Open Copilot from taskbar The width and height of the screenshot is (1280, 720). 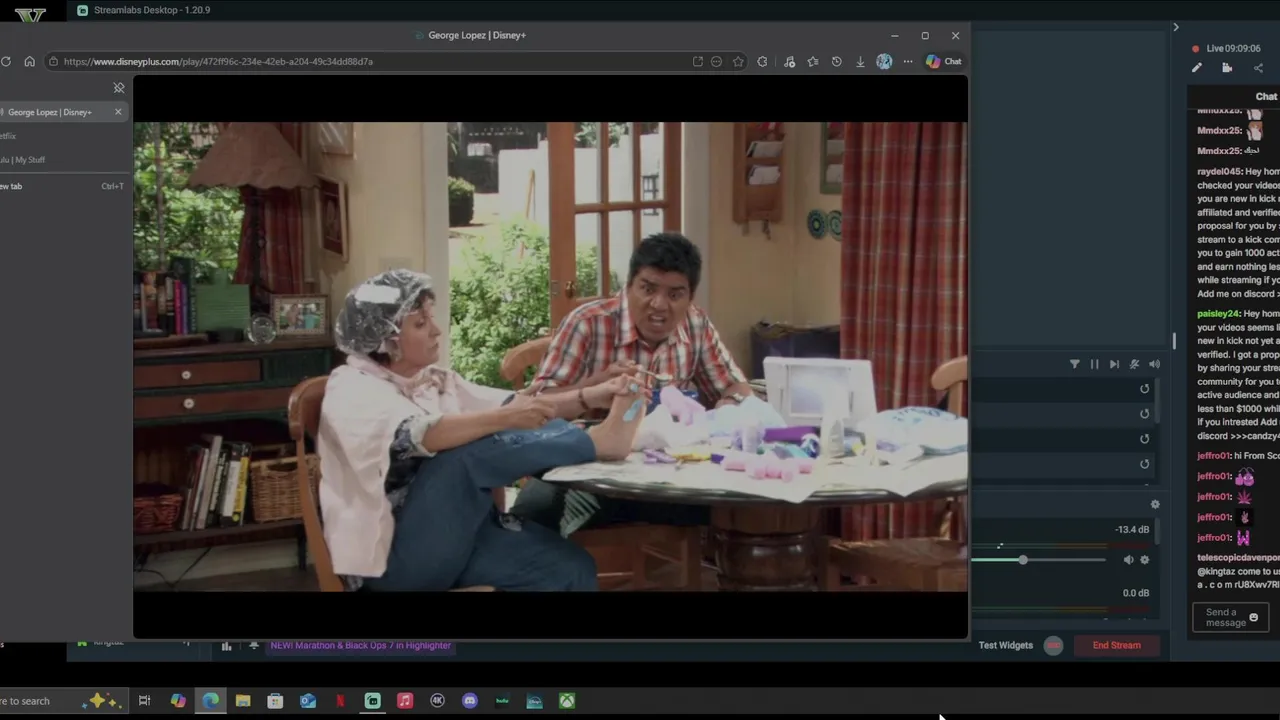tap(178, 701)
